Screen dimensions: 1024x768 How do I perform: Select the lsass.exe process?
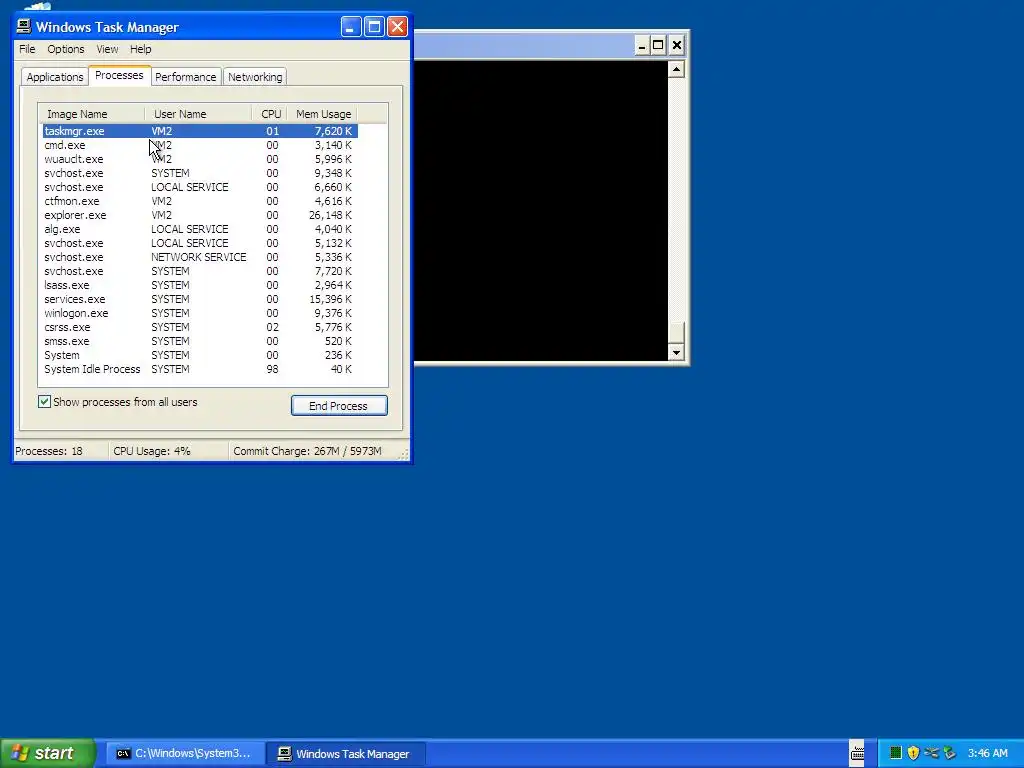(199, 285)
